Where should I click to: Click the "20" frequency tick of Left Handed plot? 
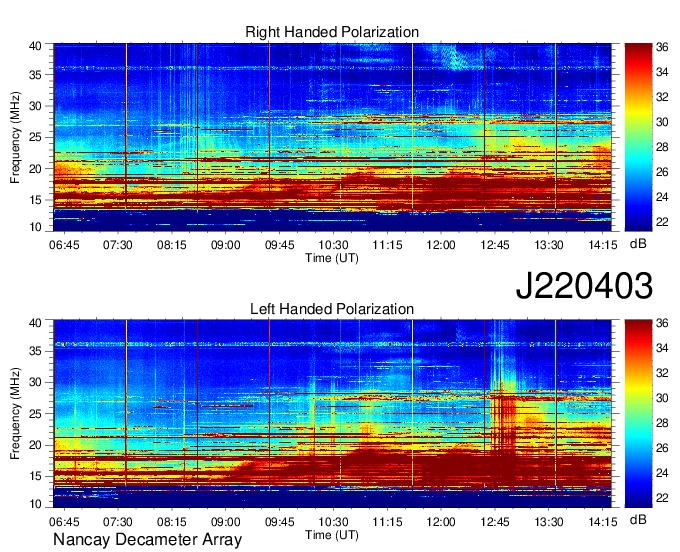coord(35,445)
